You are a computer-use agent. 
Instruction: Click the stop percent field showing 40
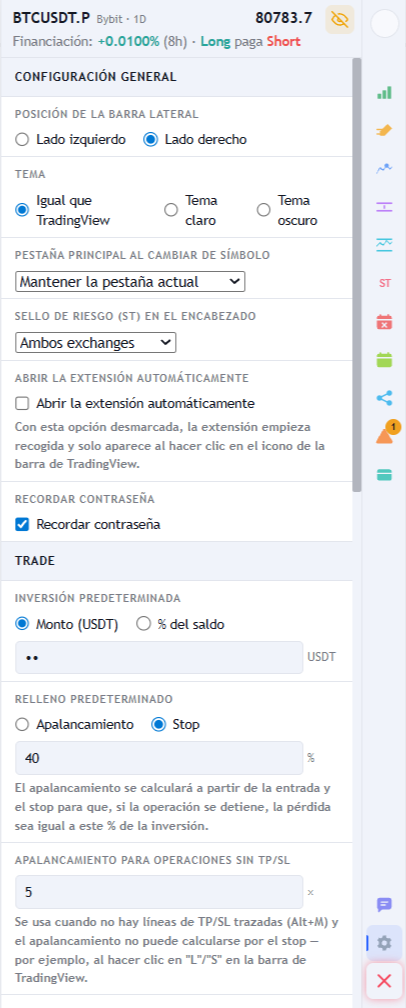(x=159, y=758)
